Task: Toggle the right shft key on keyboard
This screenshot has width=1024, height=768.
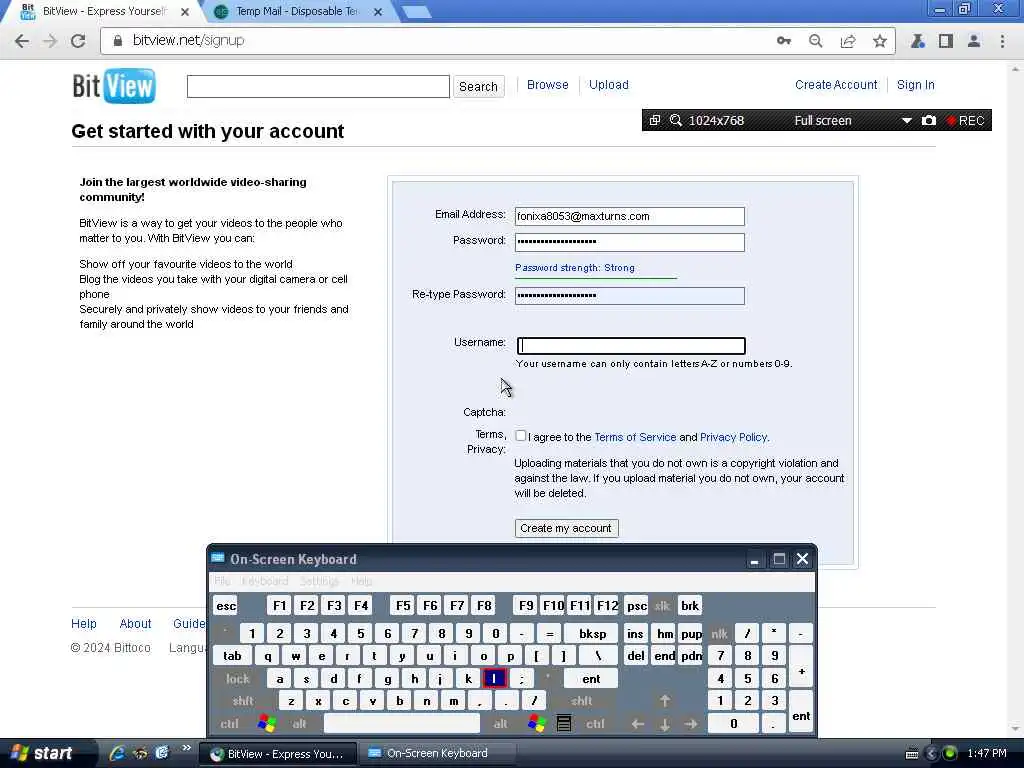Action: tap(581, 701)
